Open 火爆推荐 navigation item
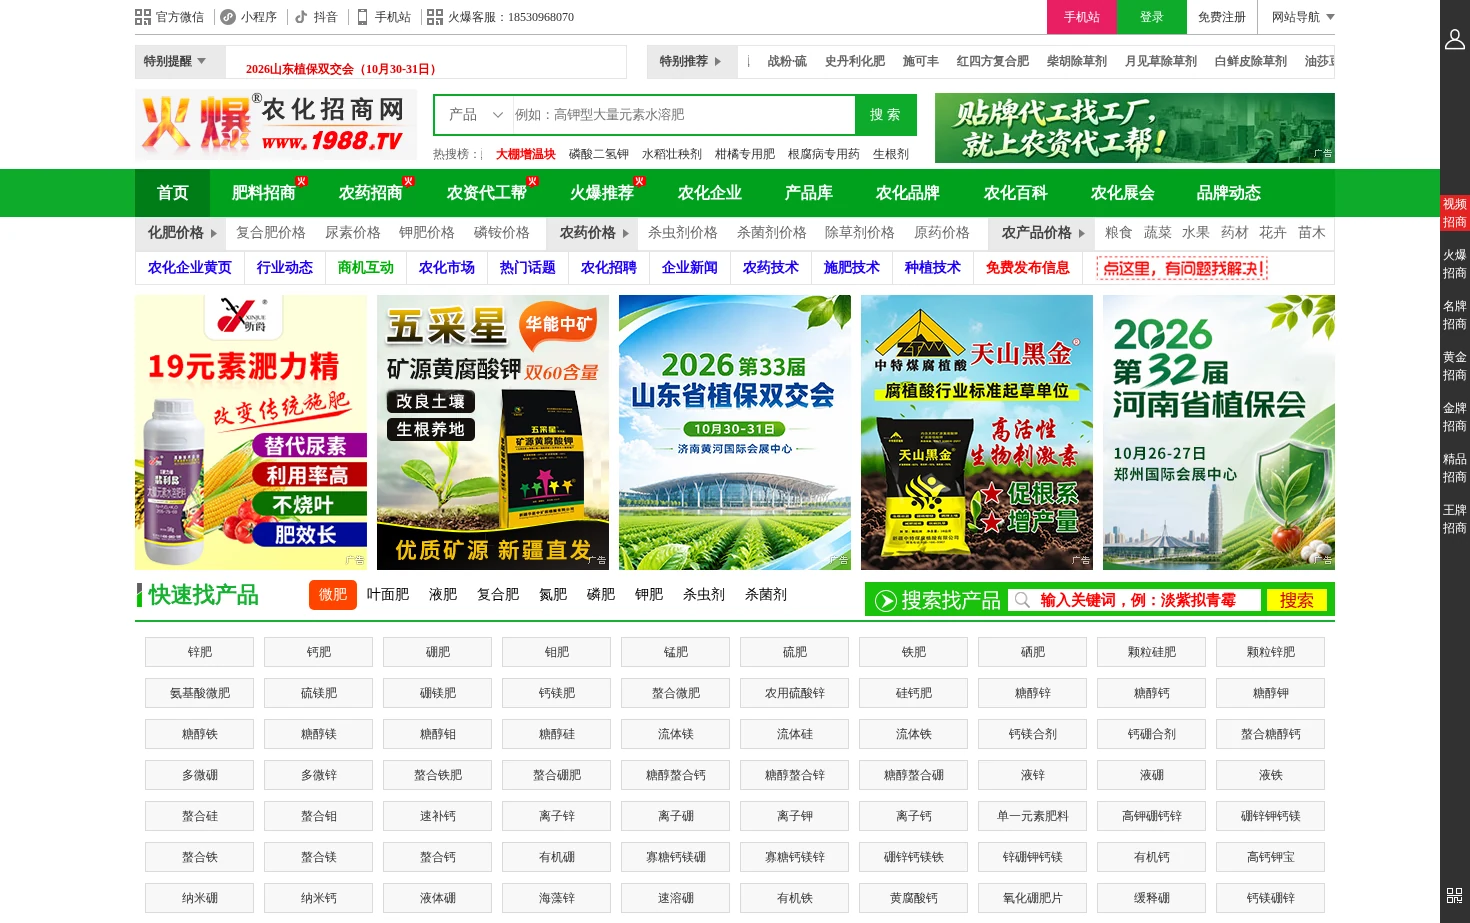The height and width of the screenshot is (923, 1470). click(603, 193)
